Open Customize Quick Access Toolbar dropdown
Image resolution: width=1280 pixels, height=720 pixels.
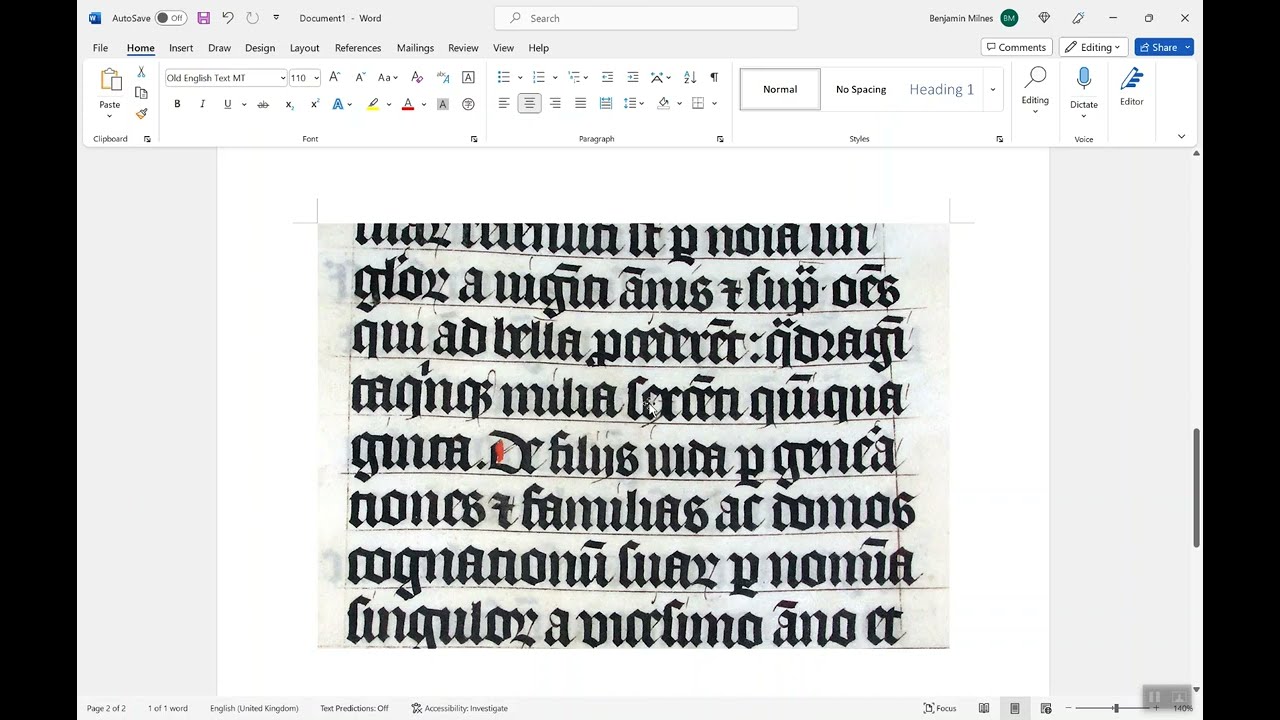tap(276, 18)
